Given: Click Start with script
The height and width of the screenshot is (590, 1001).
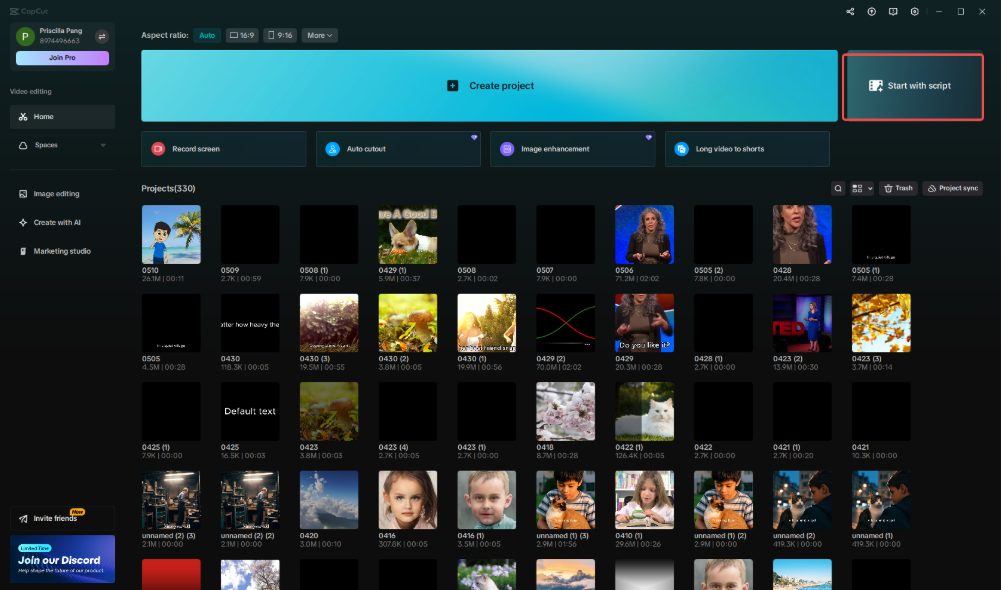Looking at the screenshot, I should tap(912, 87).
